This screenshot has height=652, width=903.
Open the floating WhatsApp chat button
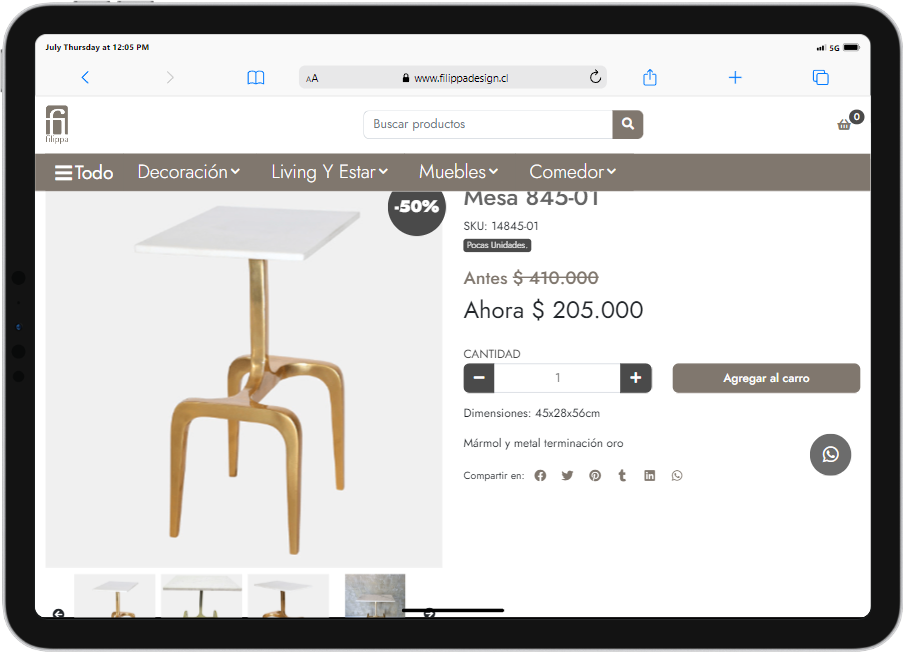830,455
